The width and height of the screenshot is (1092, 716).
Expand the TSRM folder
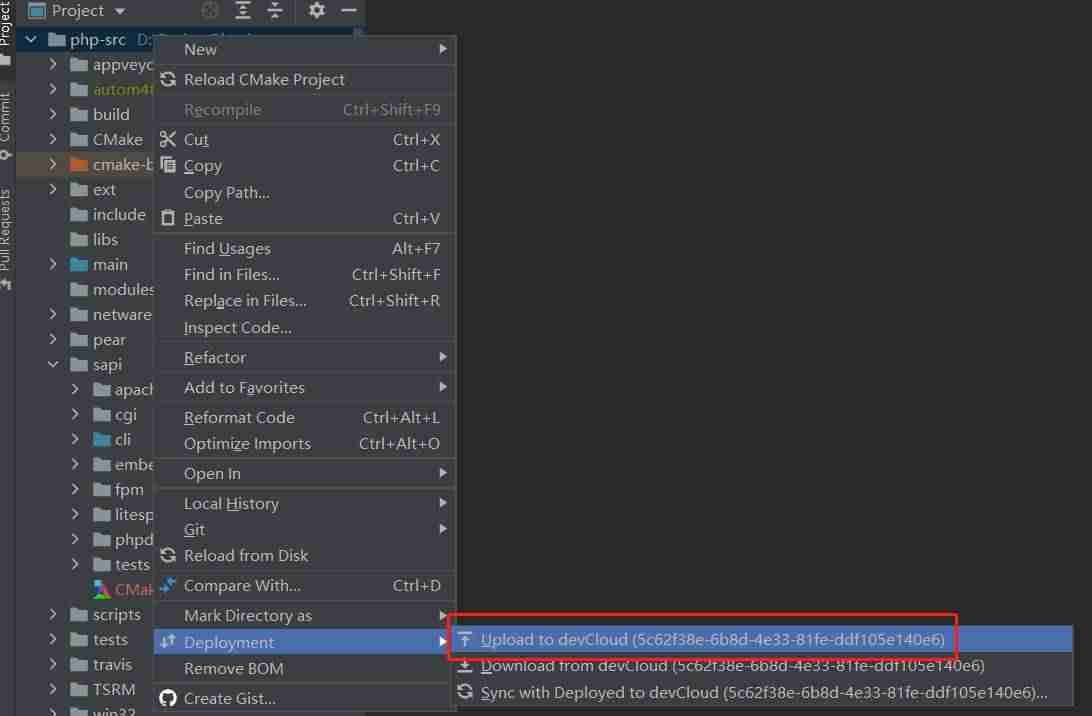(x=53, y=689)
